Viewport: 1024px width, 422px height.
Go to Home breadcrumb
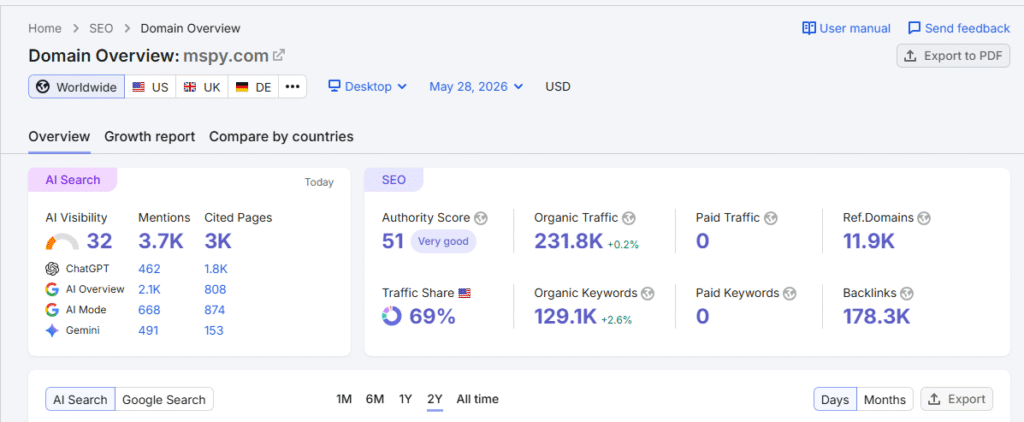(x=45, y=28)
